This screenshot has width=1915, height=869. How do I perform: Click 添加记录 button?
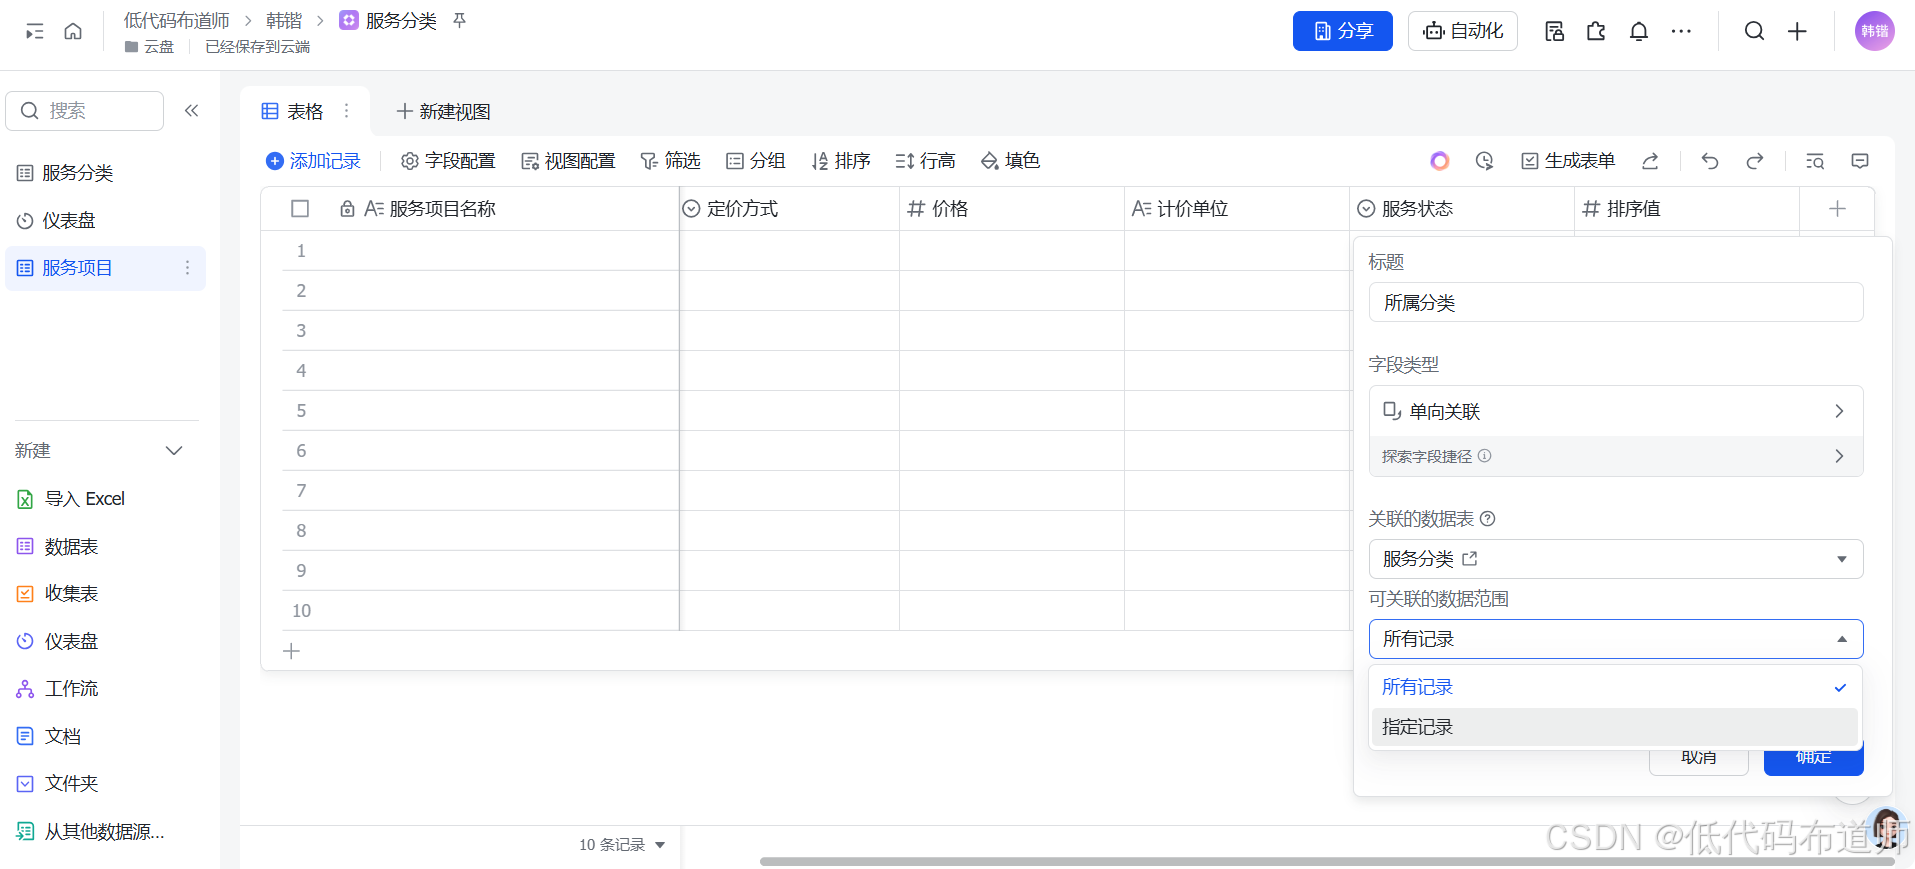click(312, 161)
